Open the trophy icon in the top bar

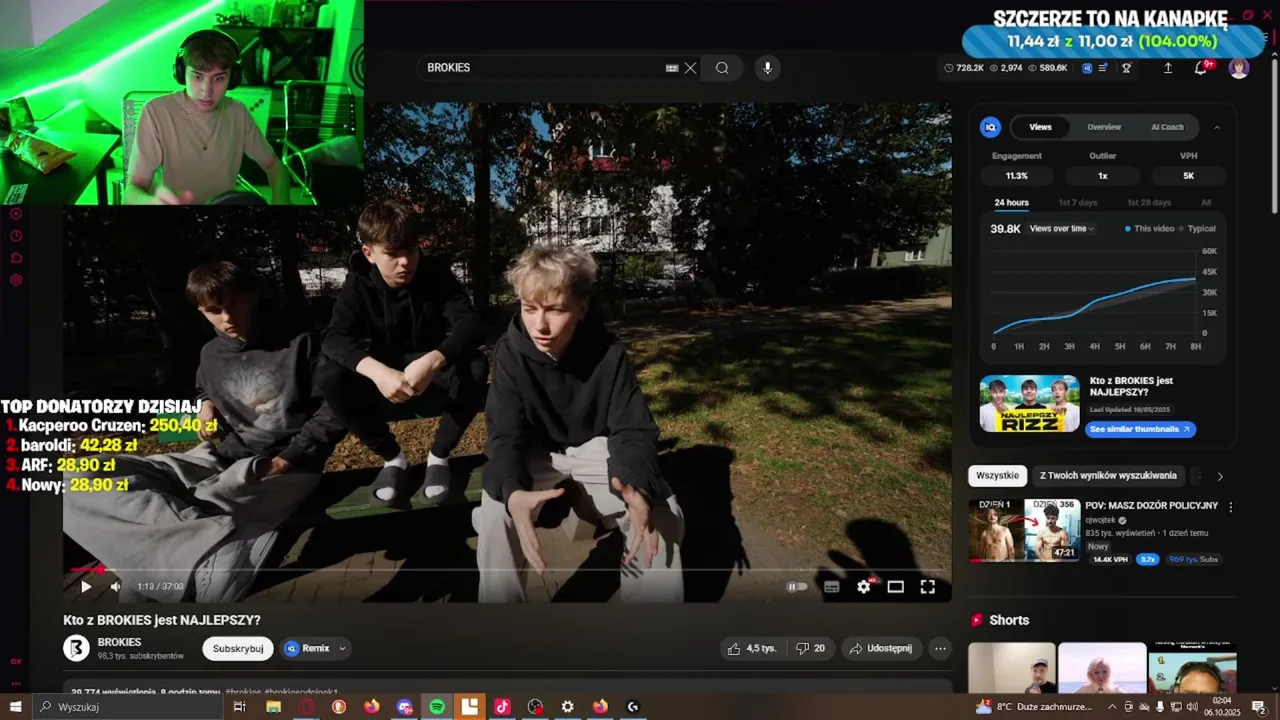pos(1127,68)
